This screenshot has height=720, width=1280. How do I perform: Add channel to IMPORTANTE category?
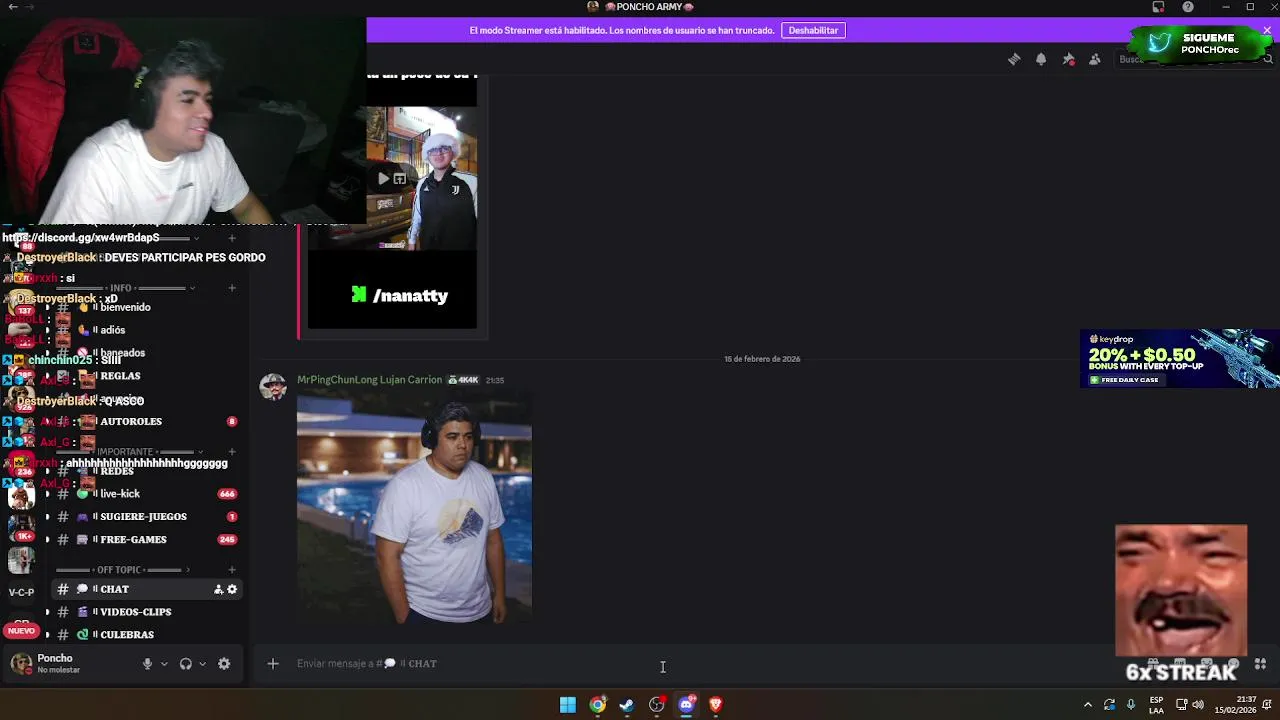click(x=232, y=452)
